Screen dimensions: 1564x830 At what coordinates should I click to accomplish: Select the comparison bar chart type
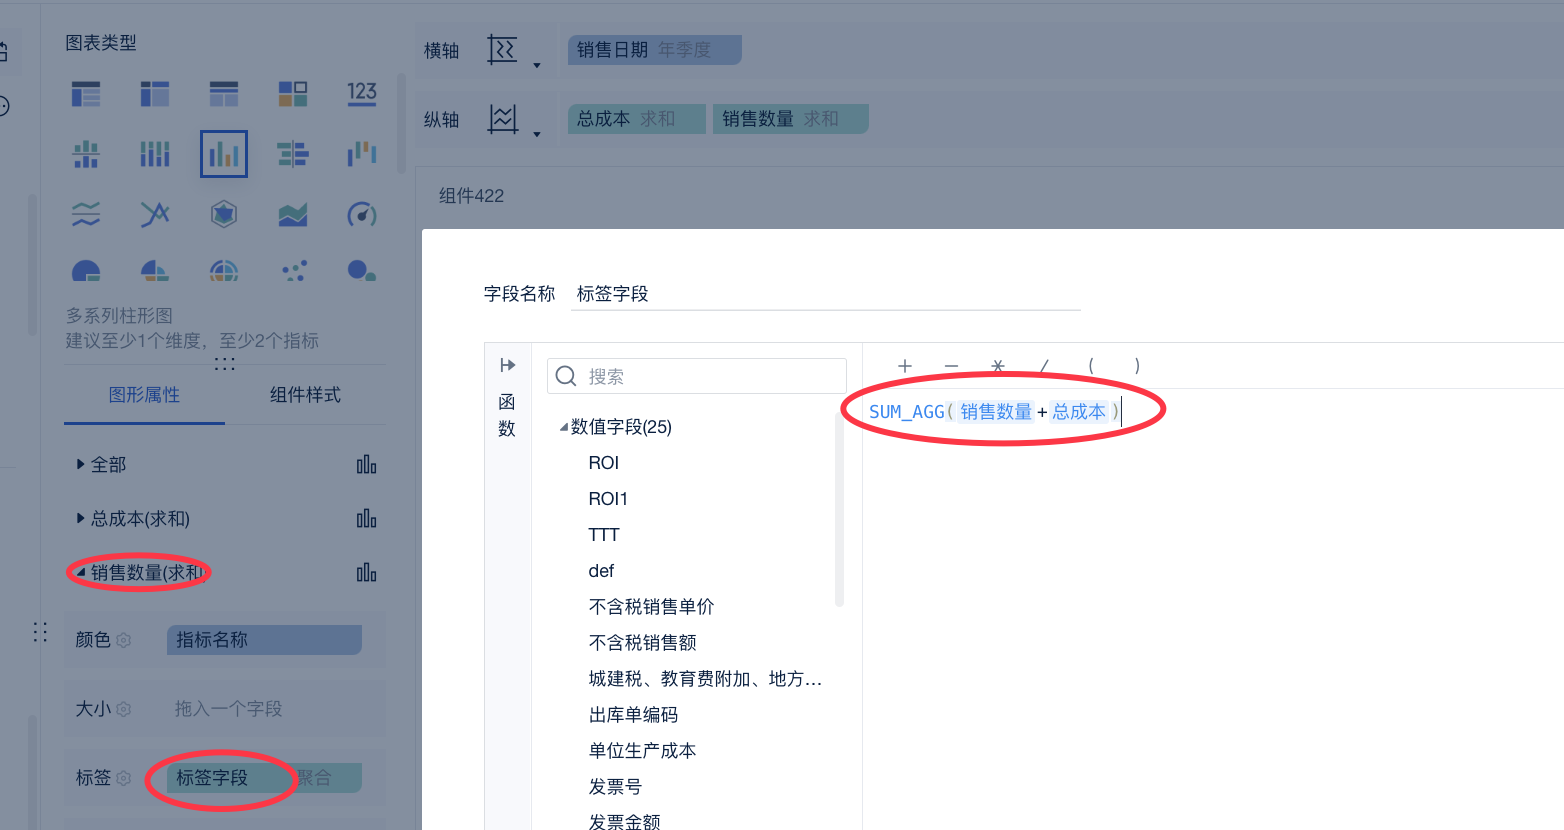[293, 154]
